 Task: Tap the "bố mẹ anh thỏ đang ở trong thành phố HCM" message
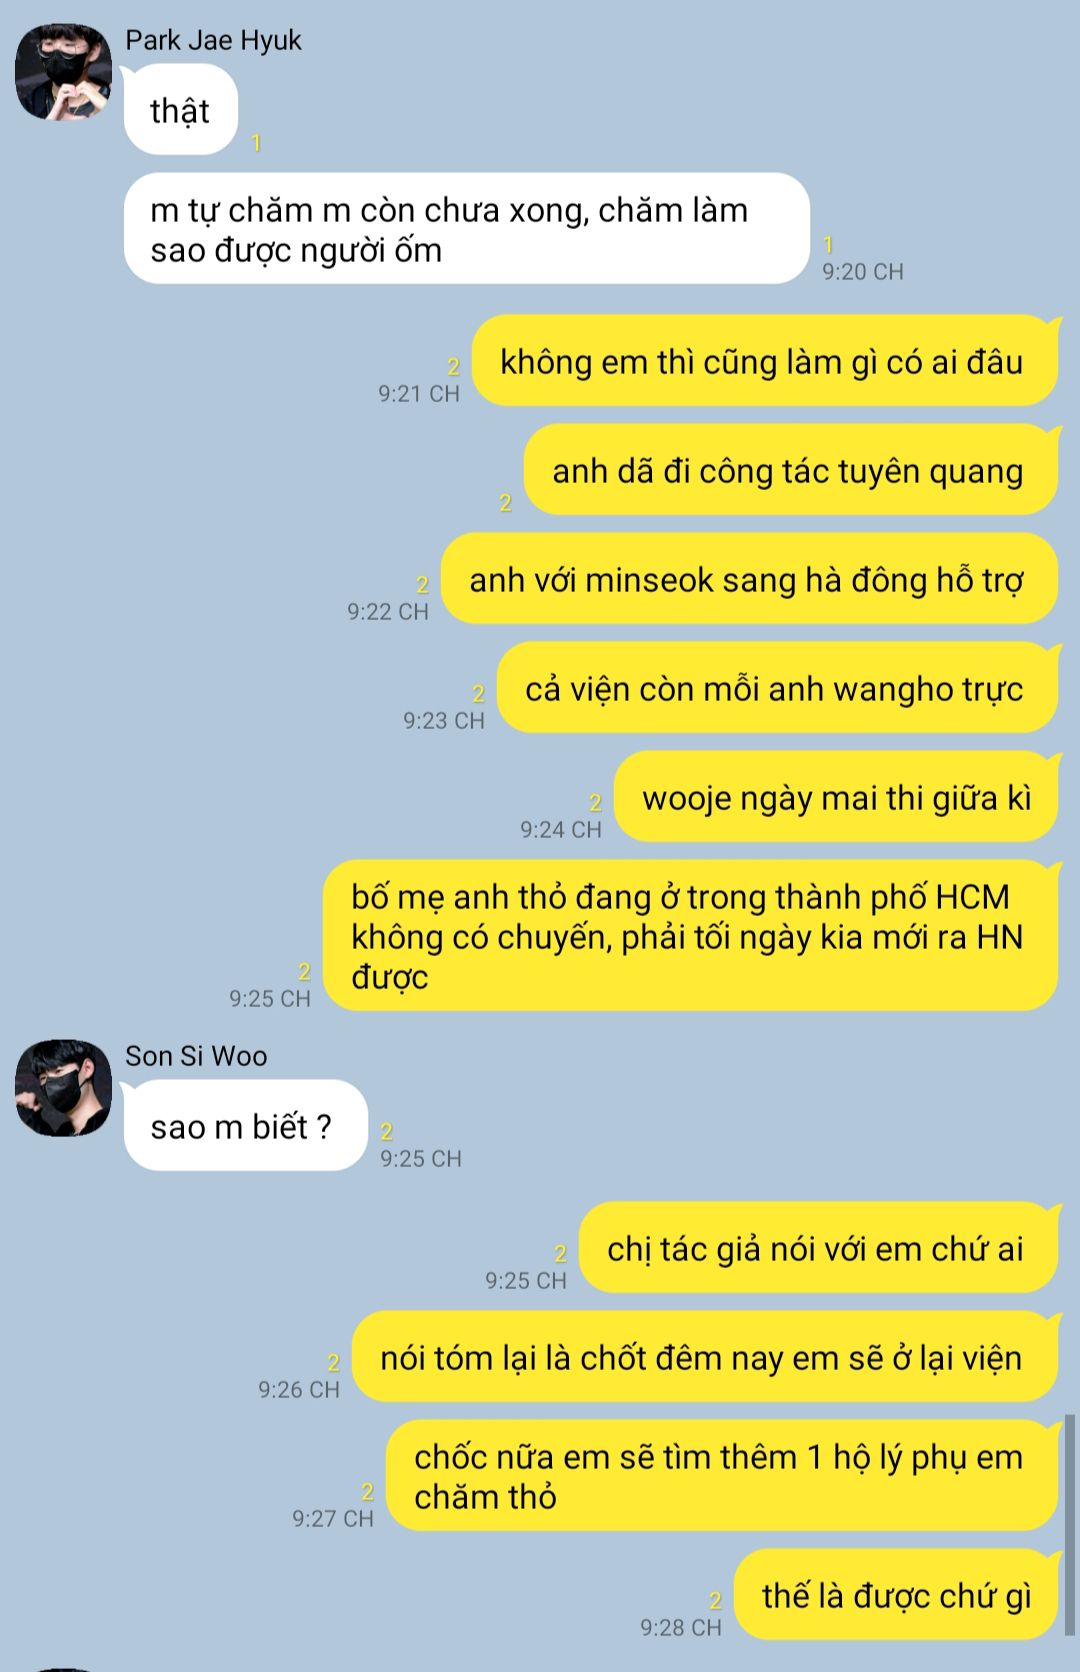pos(690,936)
